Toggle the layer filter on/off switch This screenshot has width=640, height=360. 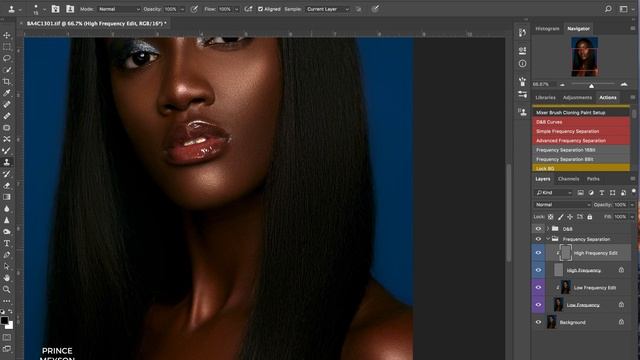(x=633, y=191)
